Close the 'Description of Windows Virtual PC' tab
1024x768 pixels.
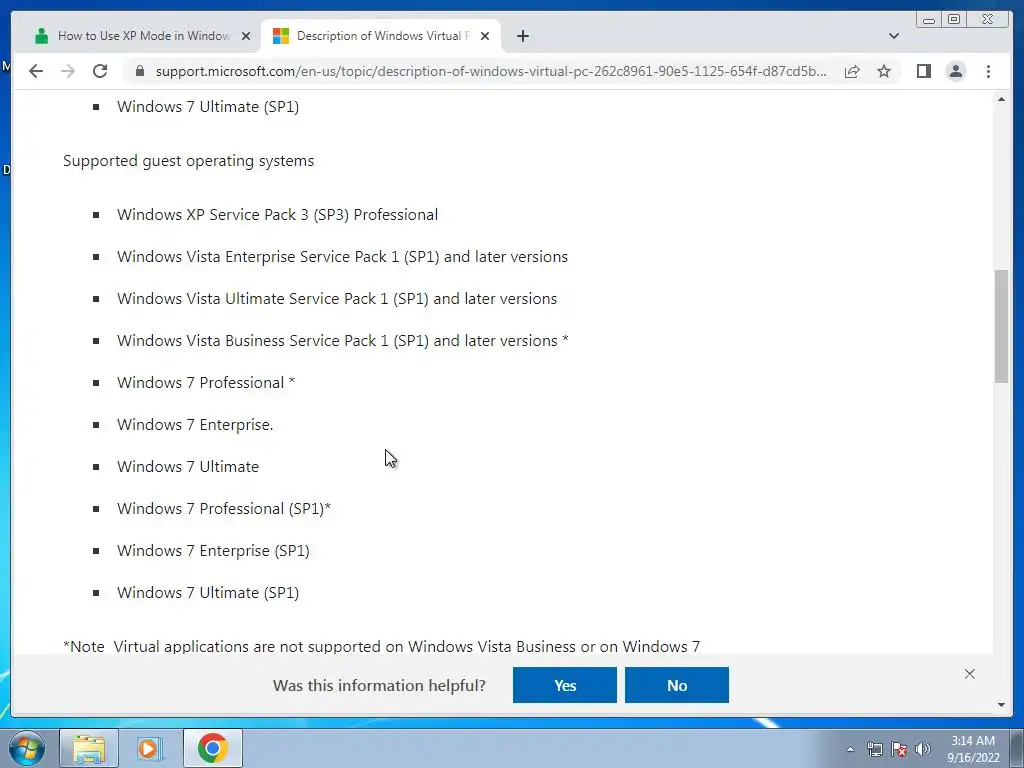click(485, 36)
